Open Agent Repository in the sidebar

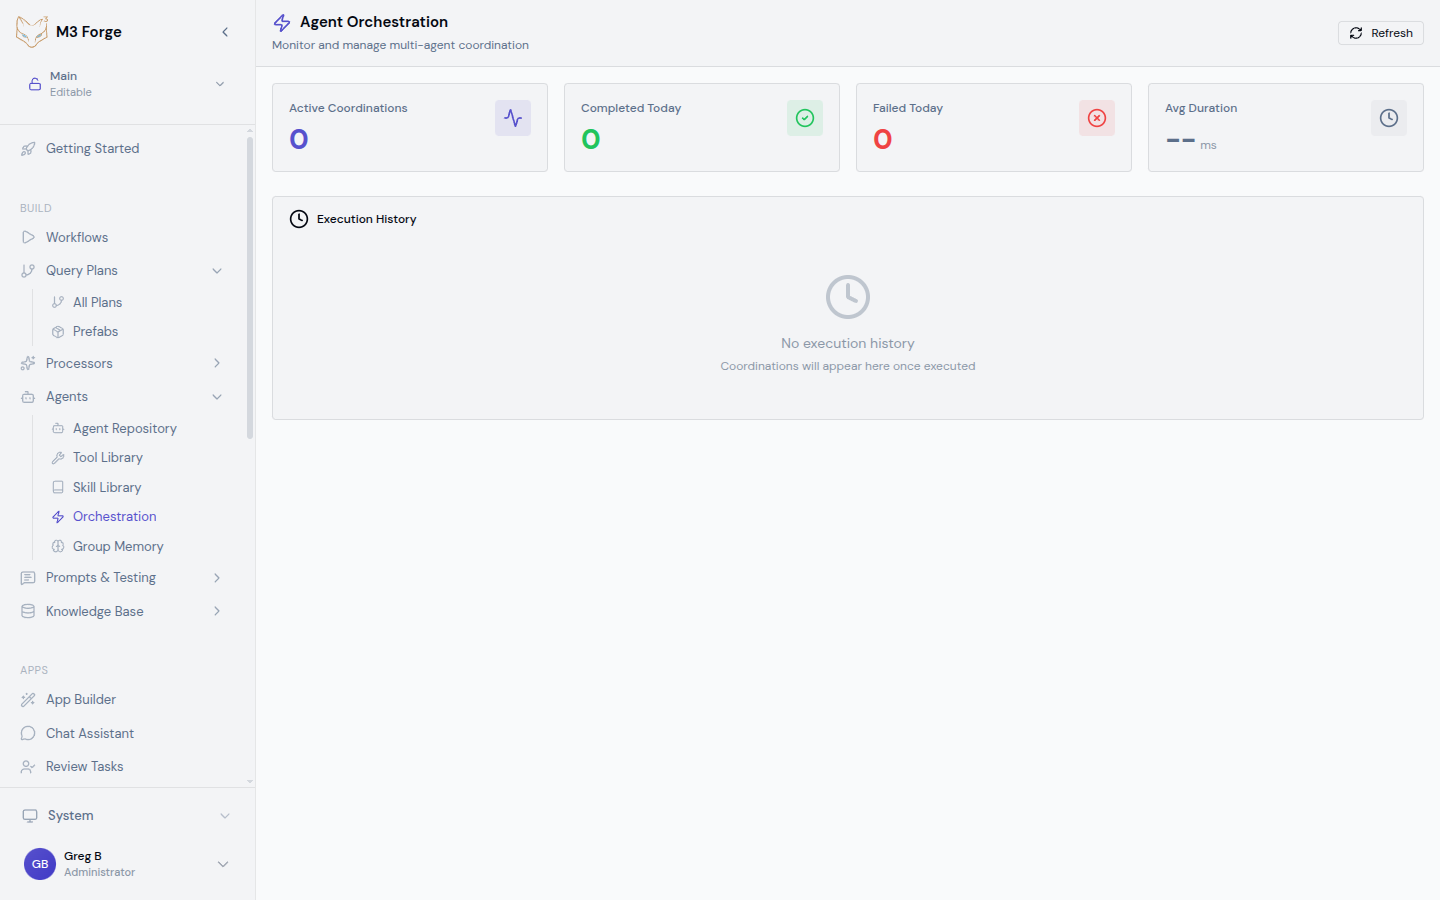[x=124, y=429]
